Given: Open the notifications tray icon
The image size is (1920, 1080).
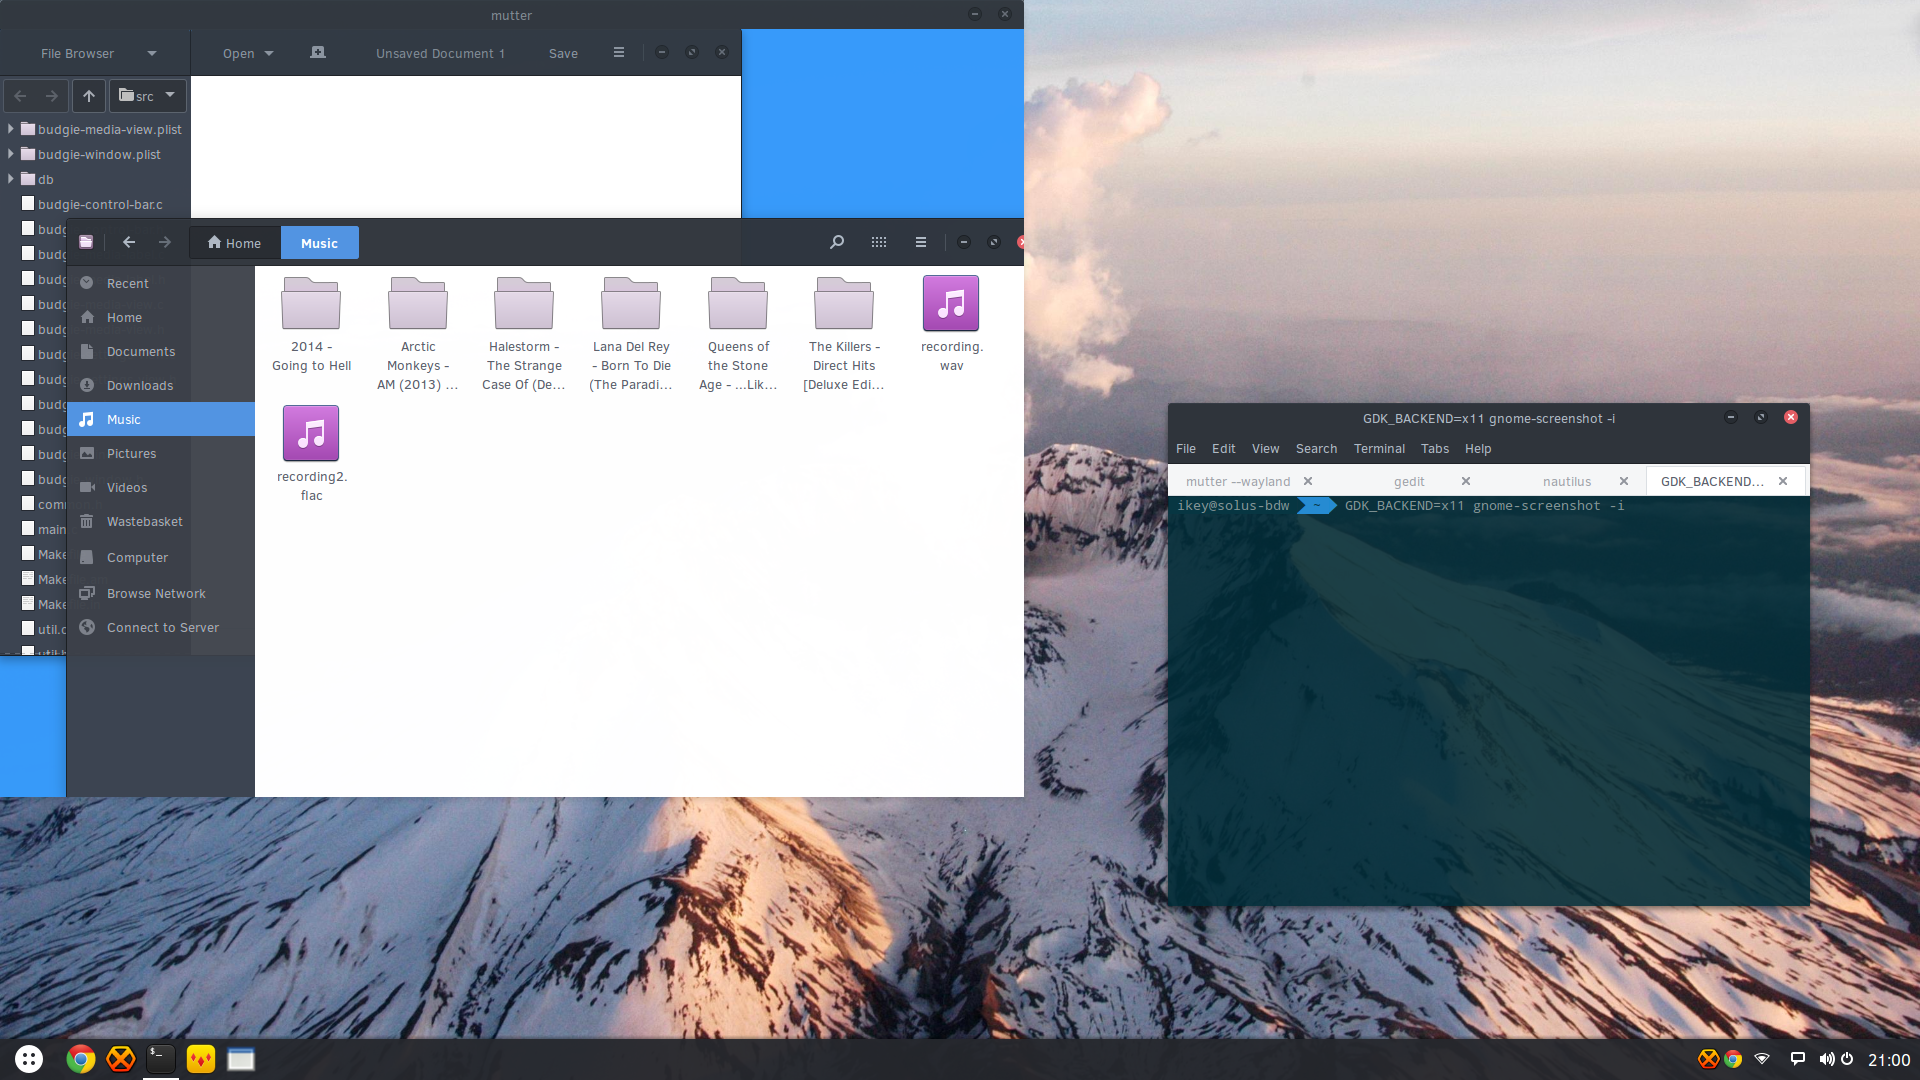Looking at the screenshot, I should coord(1797,1059).
